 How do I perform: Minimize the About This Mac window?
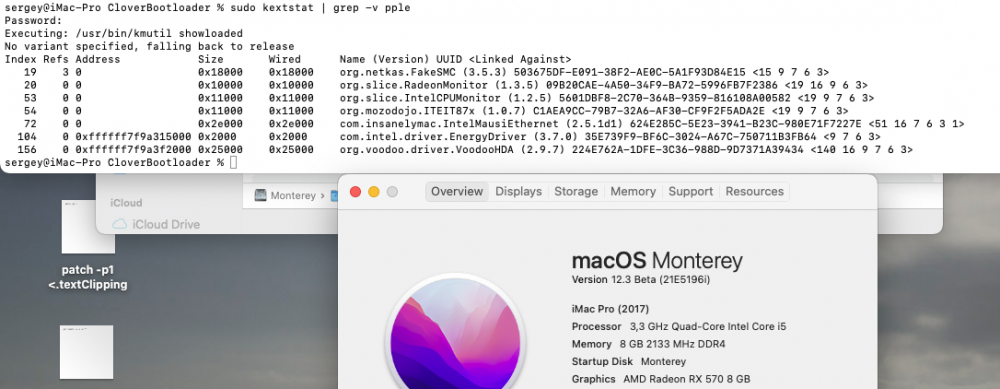click(374, 191)
